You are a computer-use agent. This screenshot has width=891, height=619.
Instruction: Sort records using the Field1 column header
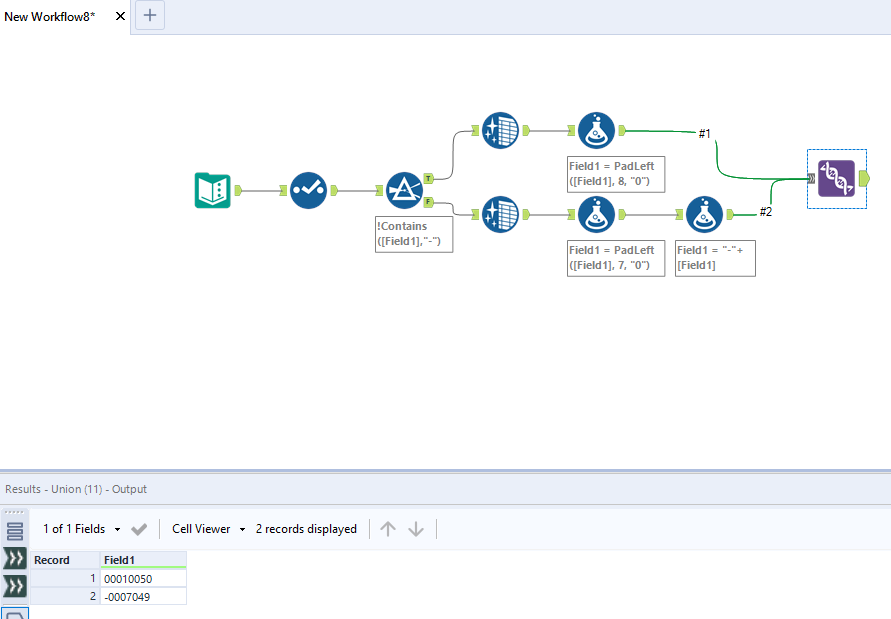point(121,559)
